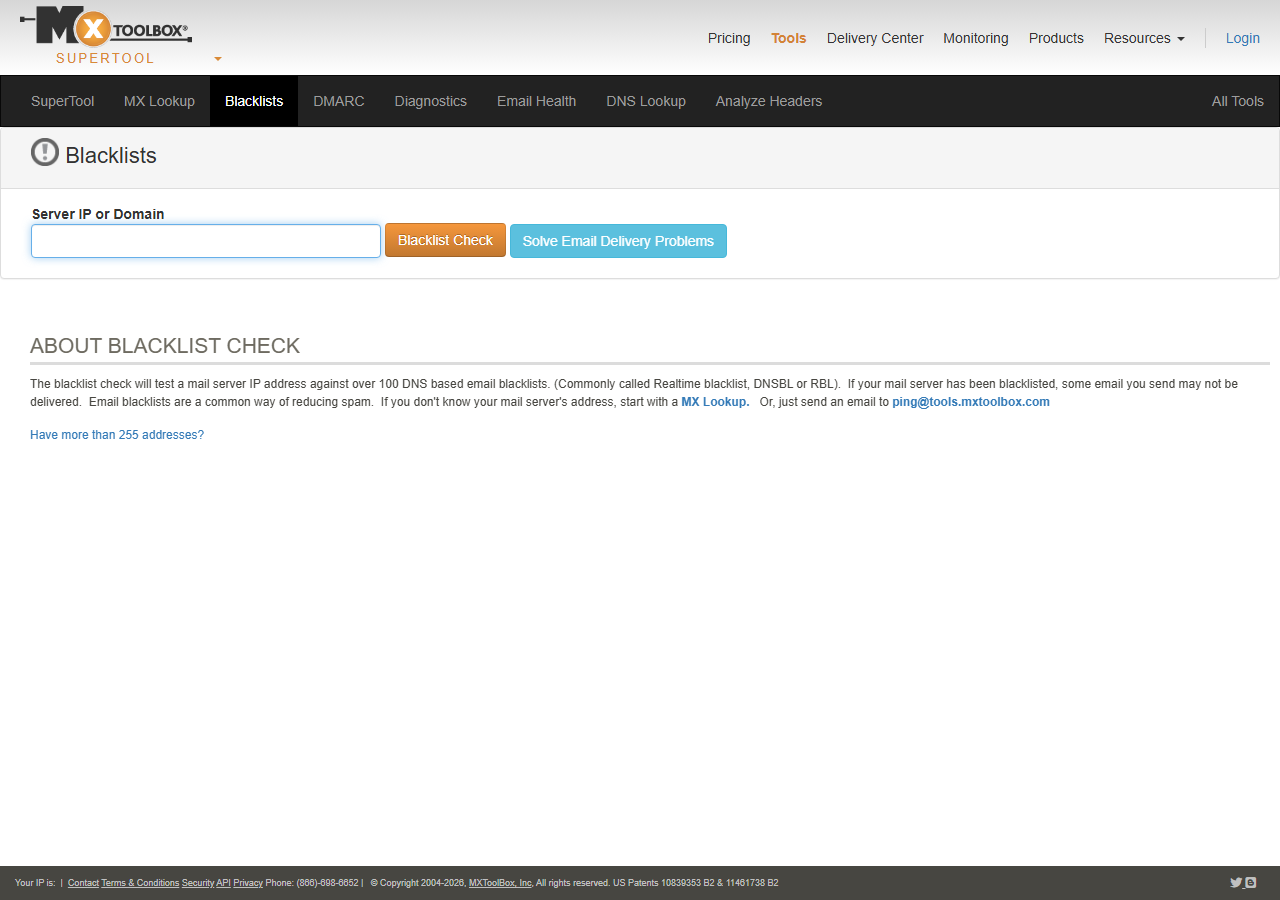The image size is (1280, 900).
Task: Open Delivery Center page
Action: pyautogui.click(x=875, y=38)
